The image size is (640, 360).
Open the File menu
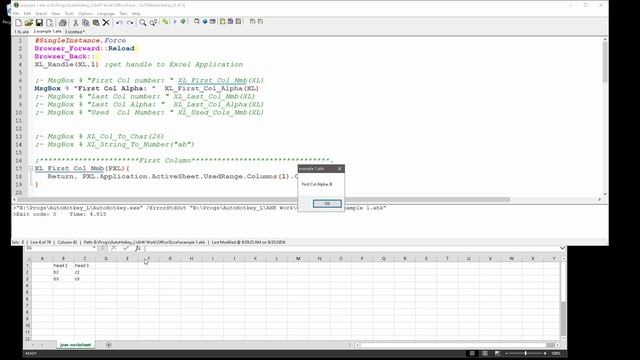[x=16, y=13]
